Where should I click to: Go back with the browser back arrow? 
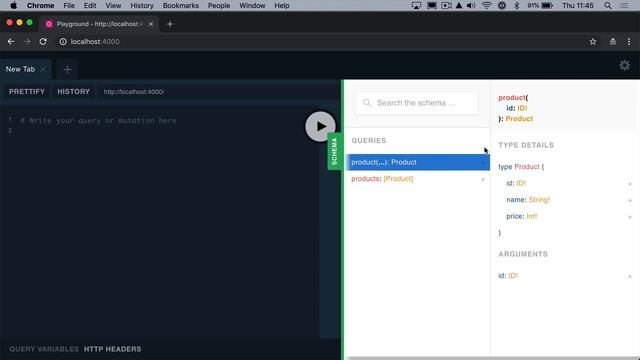tap(11, 42)
